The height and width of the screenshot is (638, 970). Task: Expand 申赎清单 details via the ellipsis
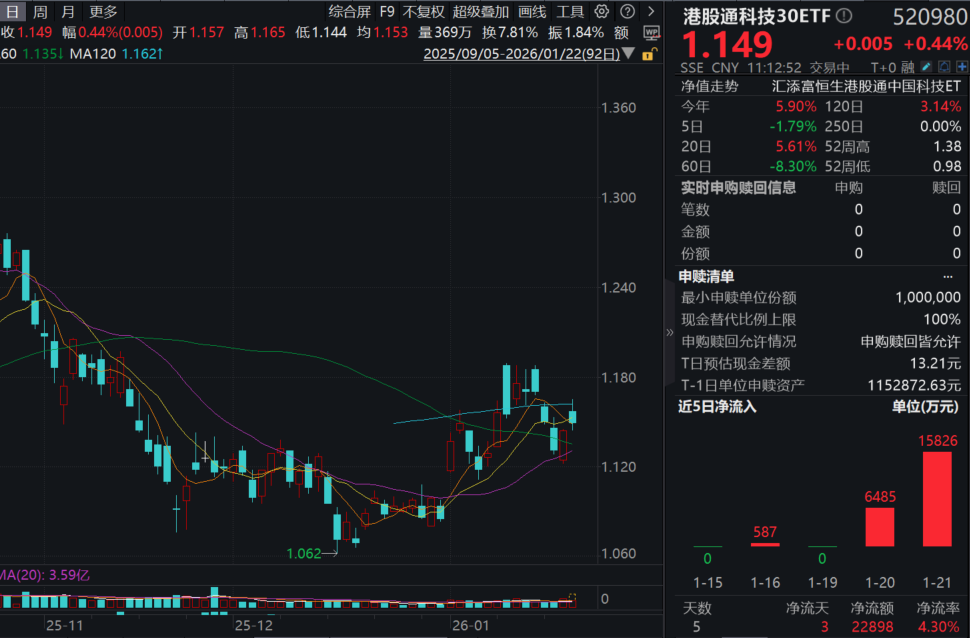[x=948, y=276]
